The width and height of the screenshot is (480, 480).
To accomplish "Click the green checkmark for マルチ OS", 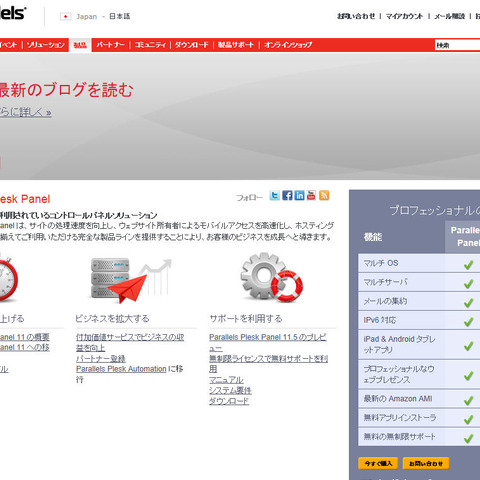I will tap(468, 265).
